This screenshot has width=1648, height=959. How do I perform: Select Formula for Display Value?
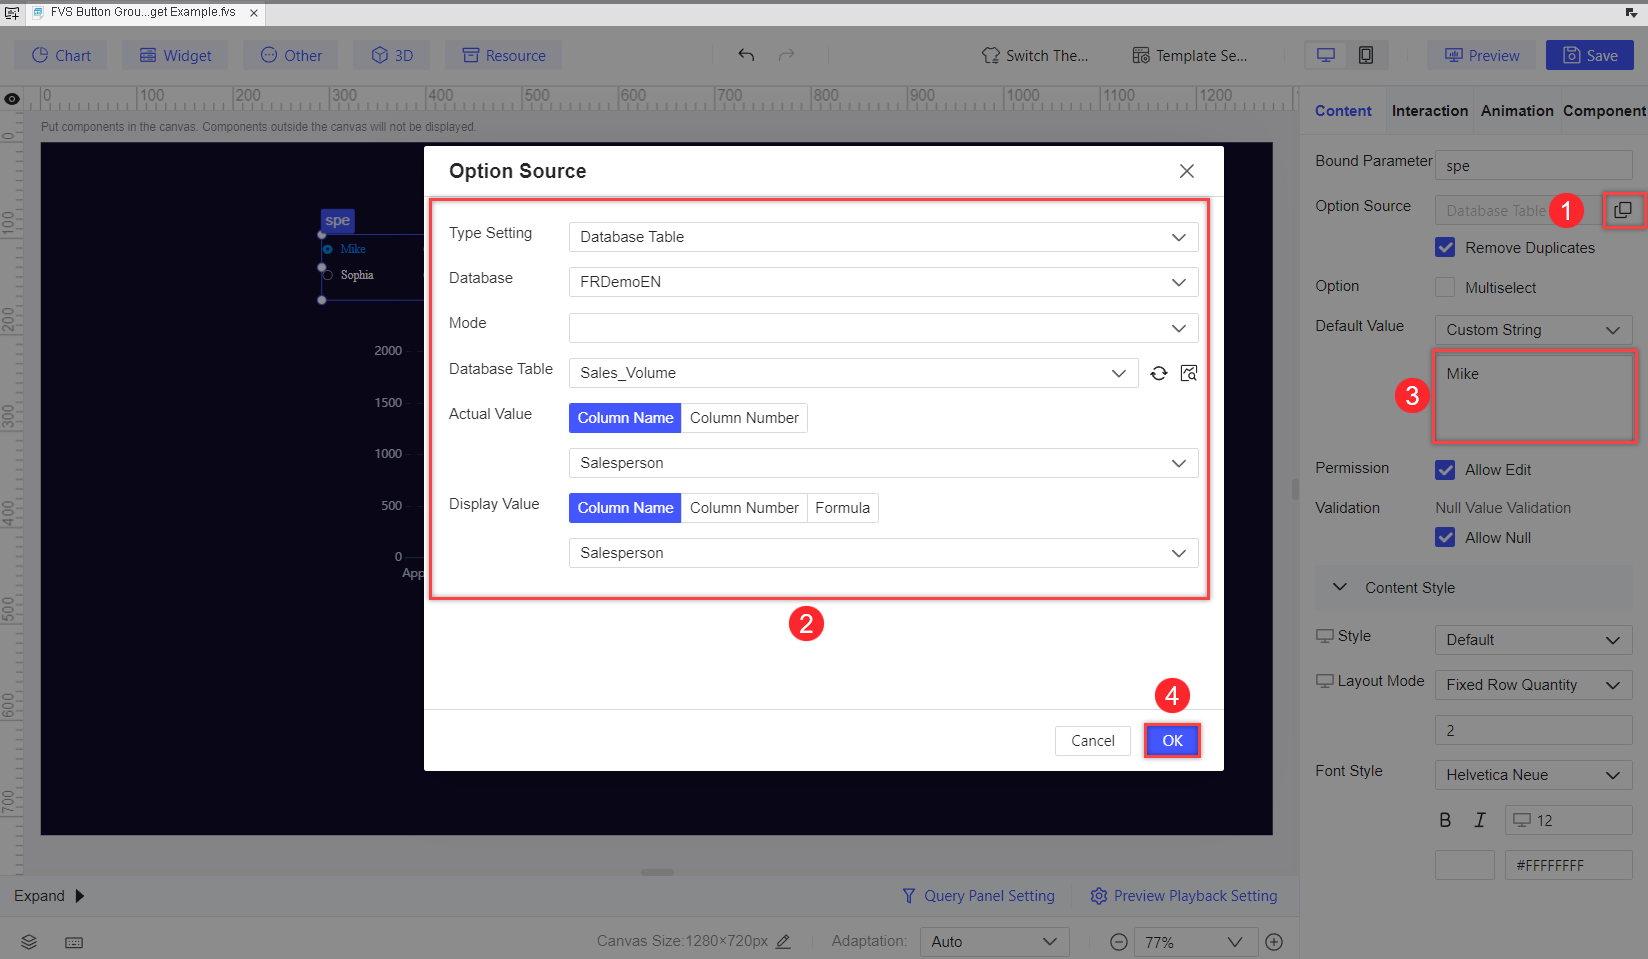[x=842, y=508]
